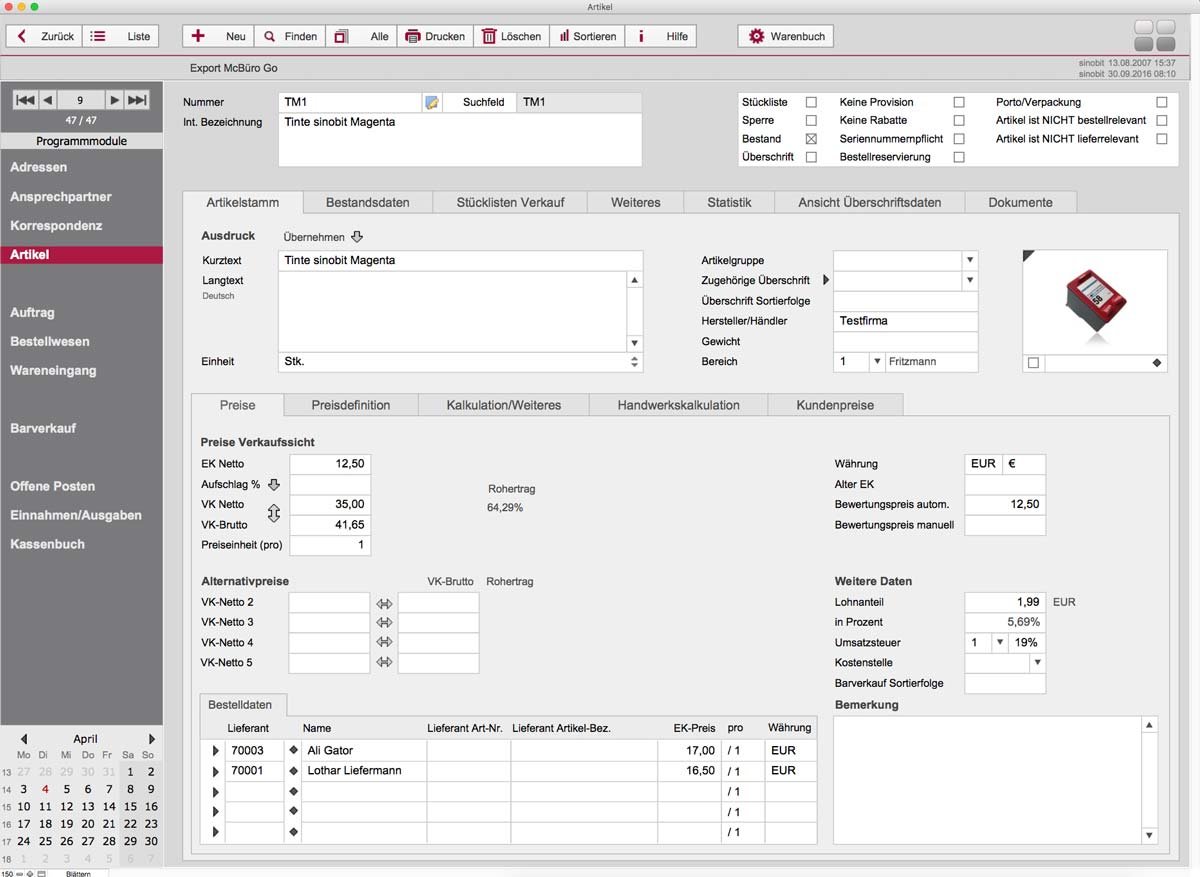
Task: Open the Artikelgruppe dropdown
Action: pos(969,260)
